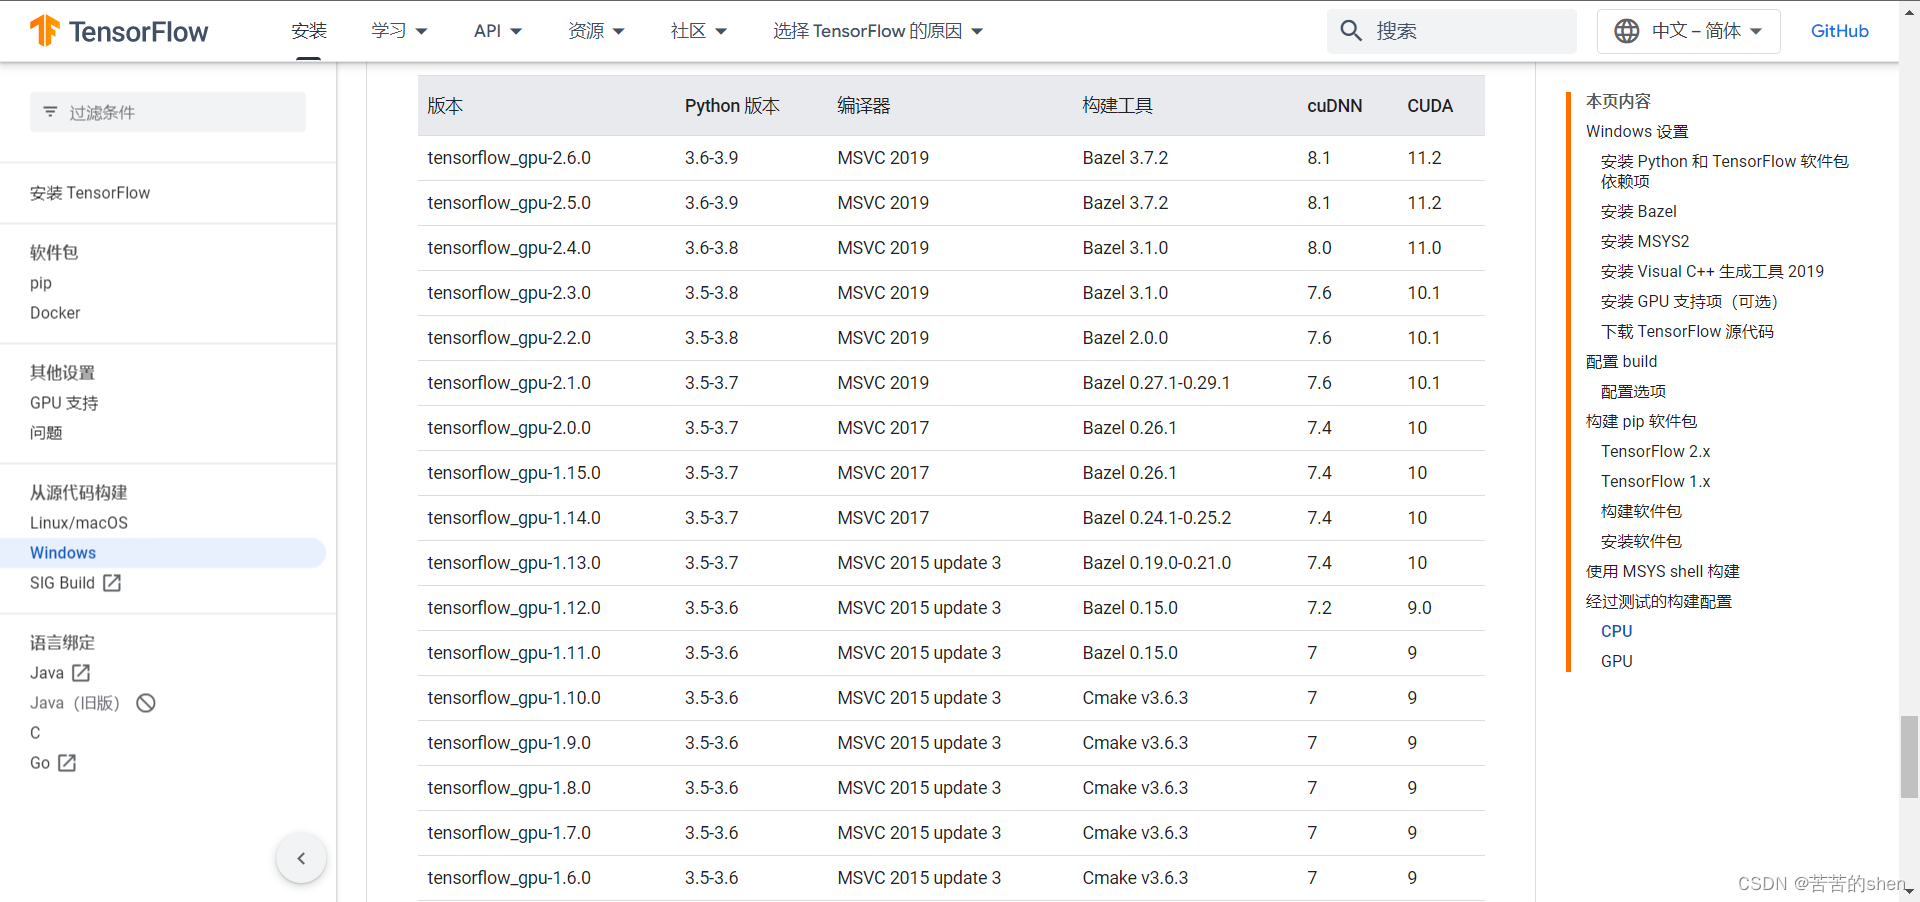Viewport: 1920px width, 902px height.
Task: Click the TensorFlow logo
Action: point(119,31)
